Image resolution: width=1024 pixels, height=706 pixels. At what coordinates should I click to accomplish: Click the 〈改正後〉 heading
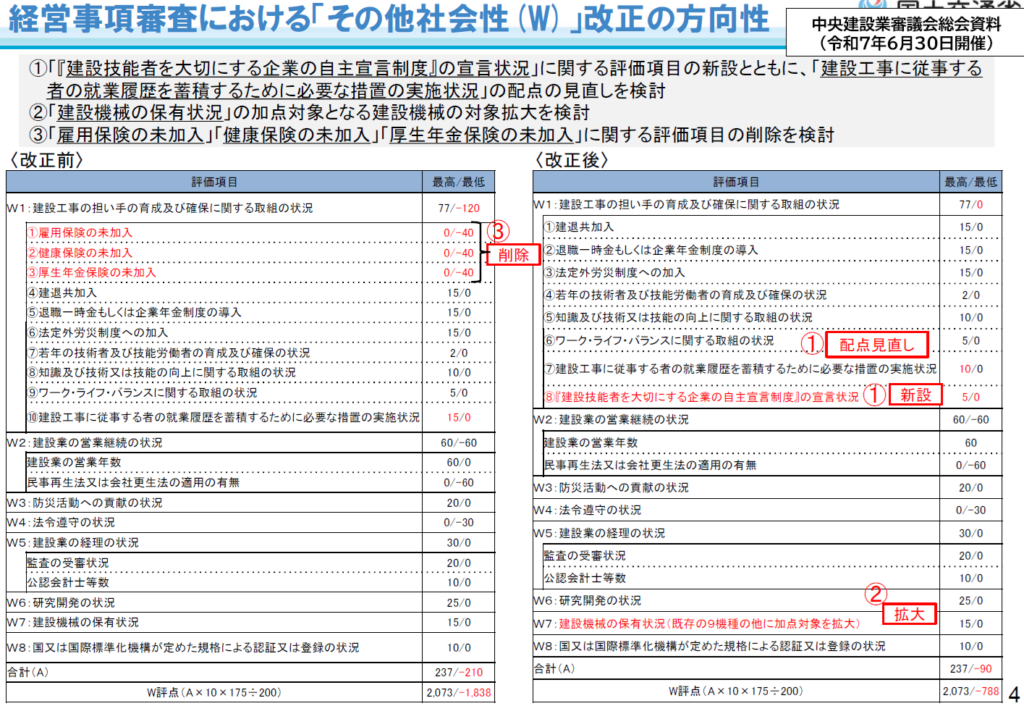pyautogui.click(x=571, y=160)
